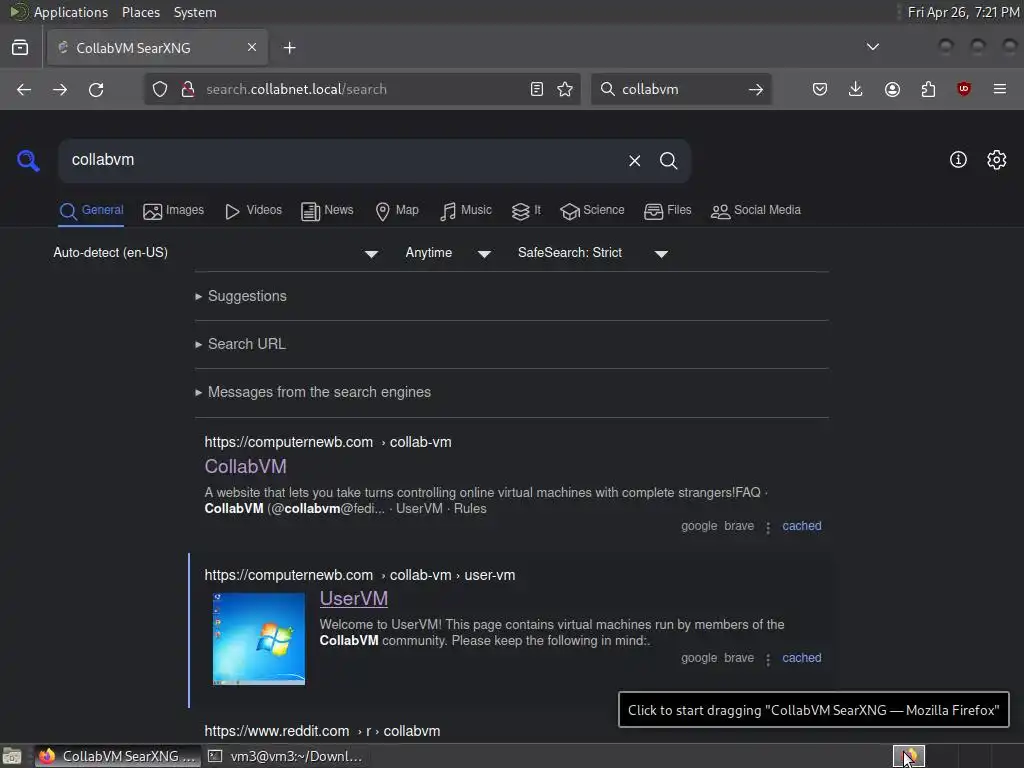
Task: Switch to the It category
Action: [526, 210]
